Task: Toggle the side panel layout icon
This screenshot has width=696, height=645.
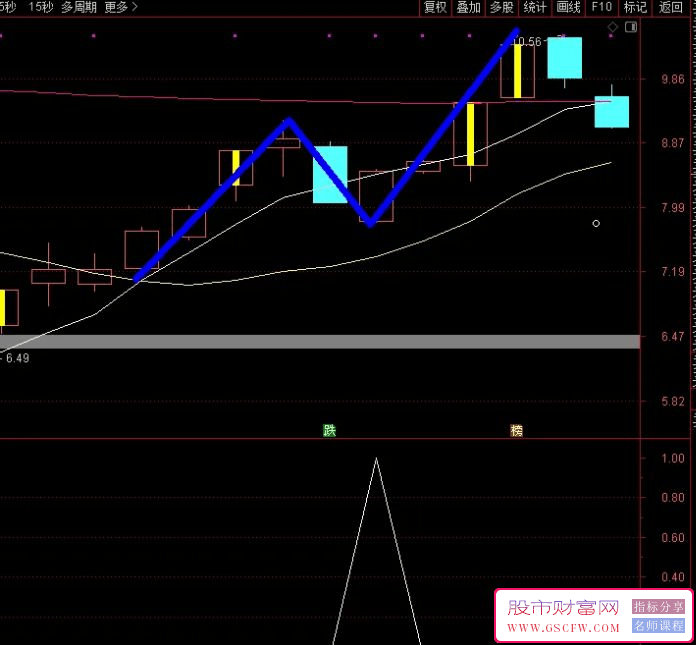Action: pos(631,27)
